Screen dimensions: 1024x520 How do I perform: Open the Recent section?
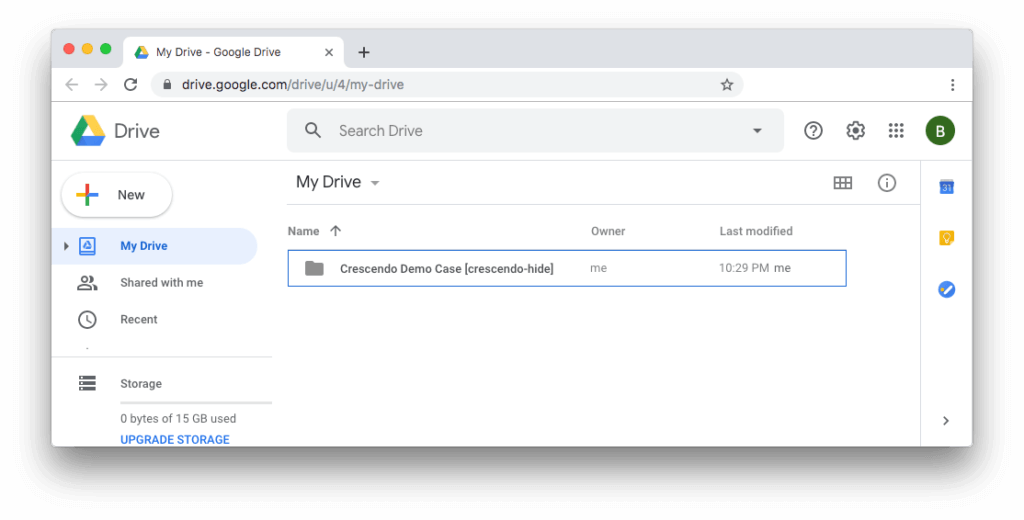pos(138,319)
